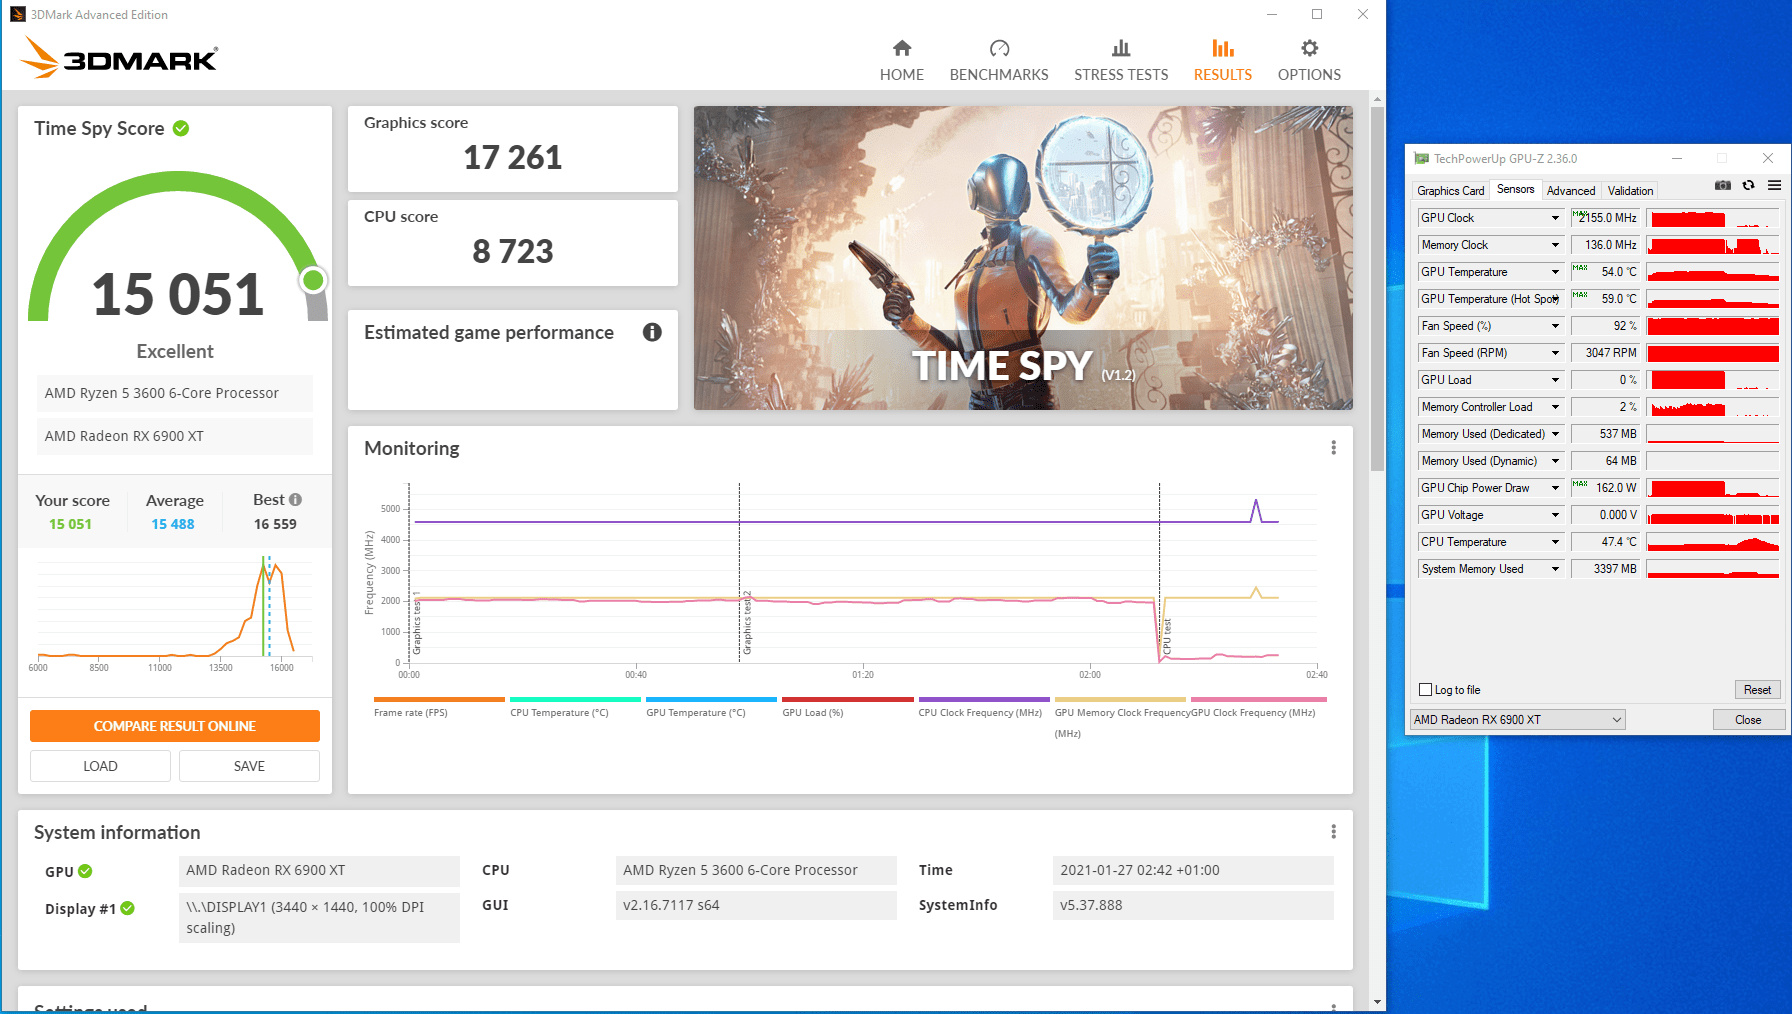Click the 3DMark title bar app icon

click(17, 14)
